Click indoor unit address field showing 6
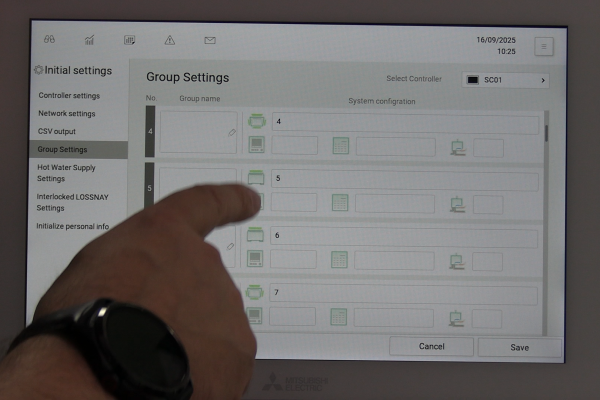 click(x=404, y=237)
